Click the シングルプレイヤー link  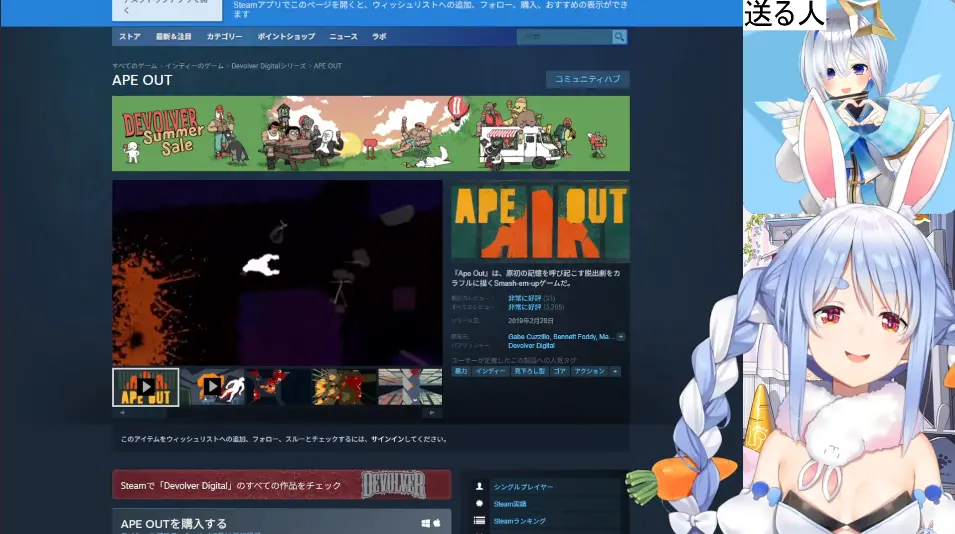click(523, 487)
